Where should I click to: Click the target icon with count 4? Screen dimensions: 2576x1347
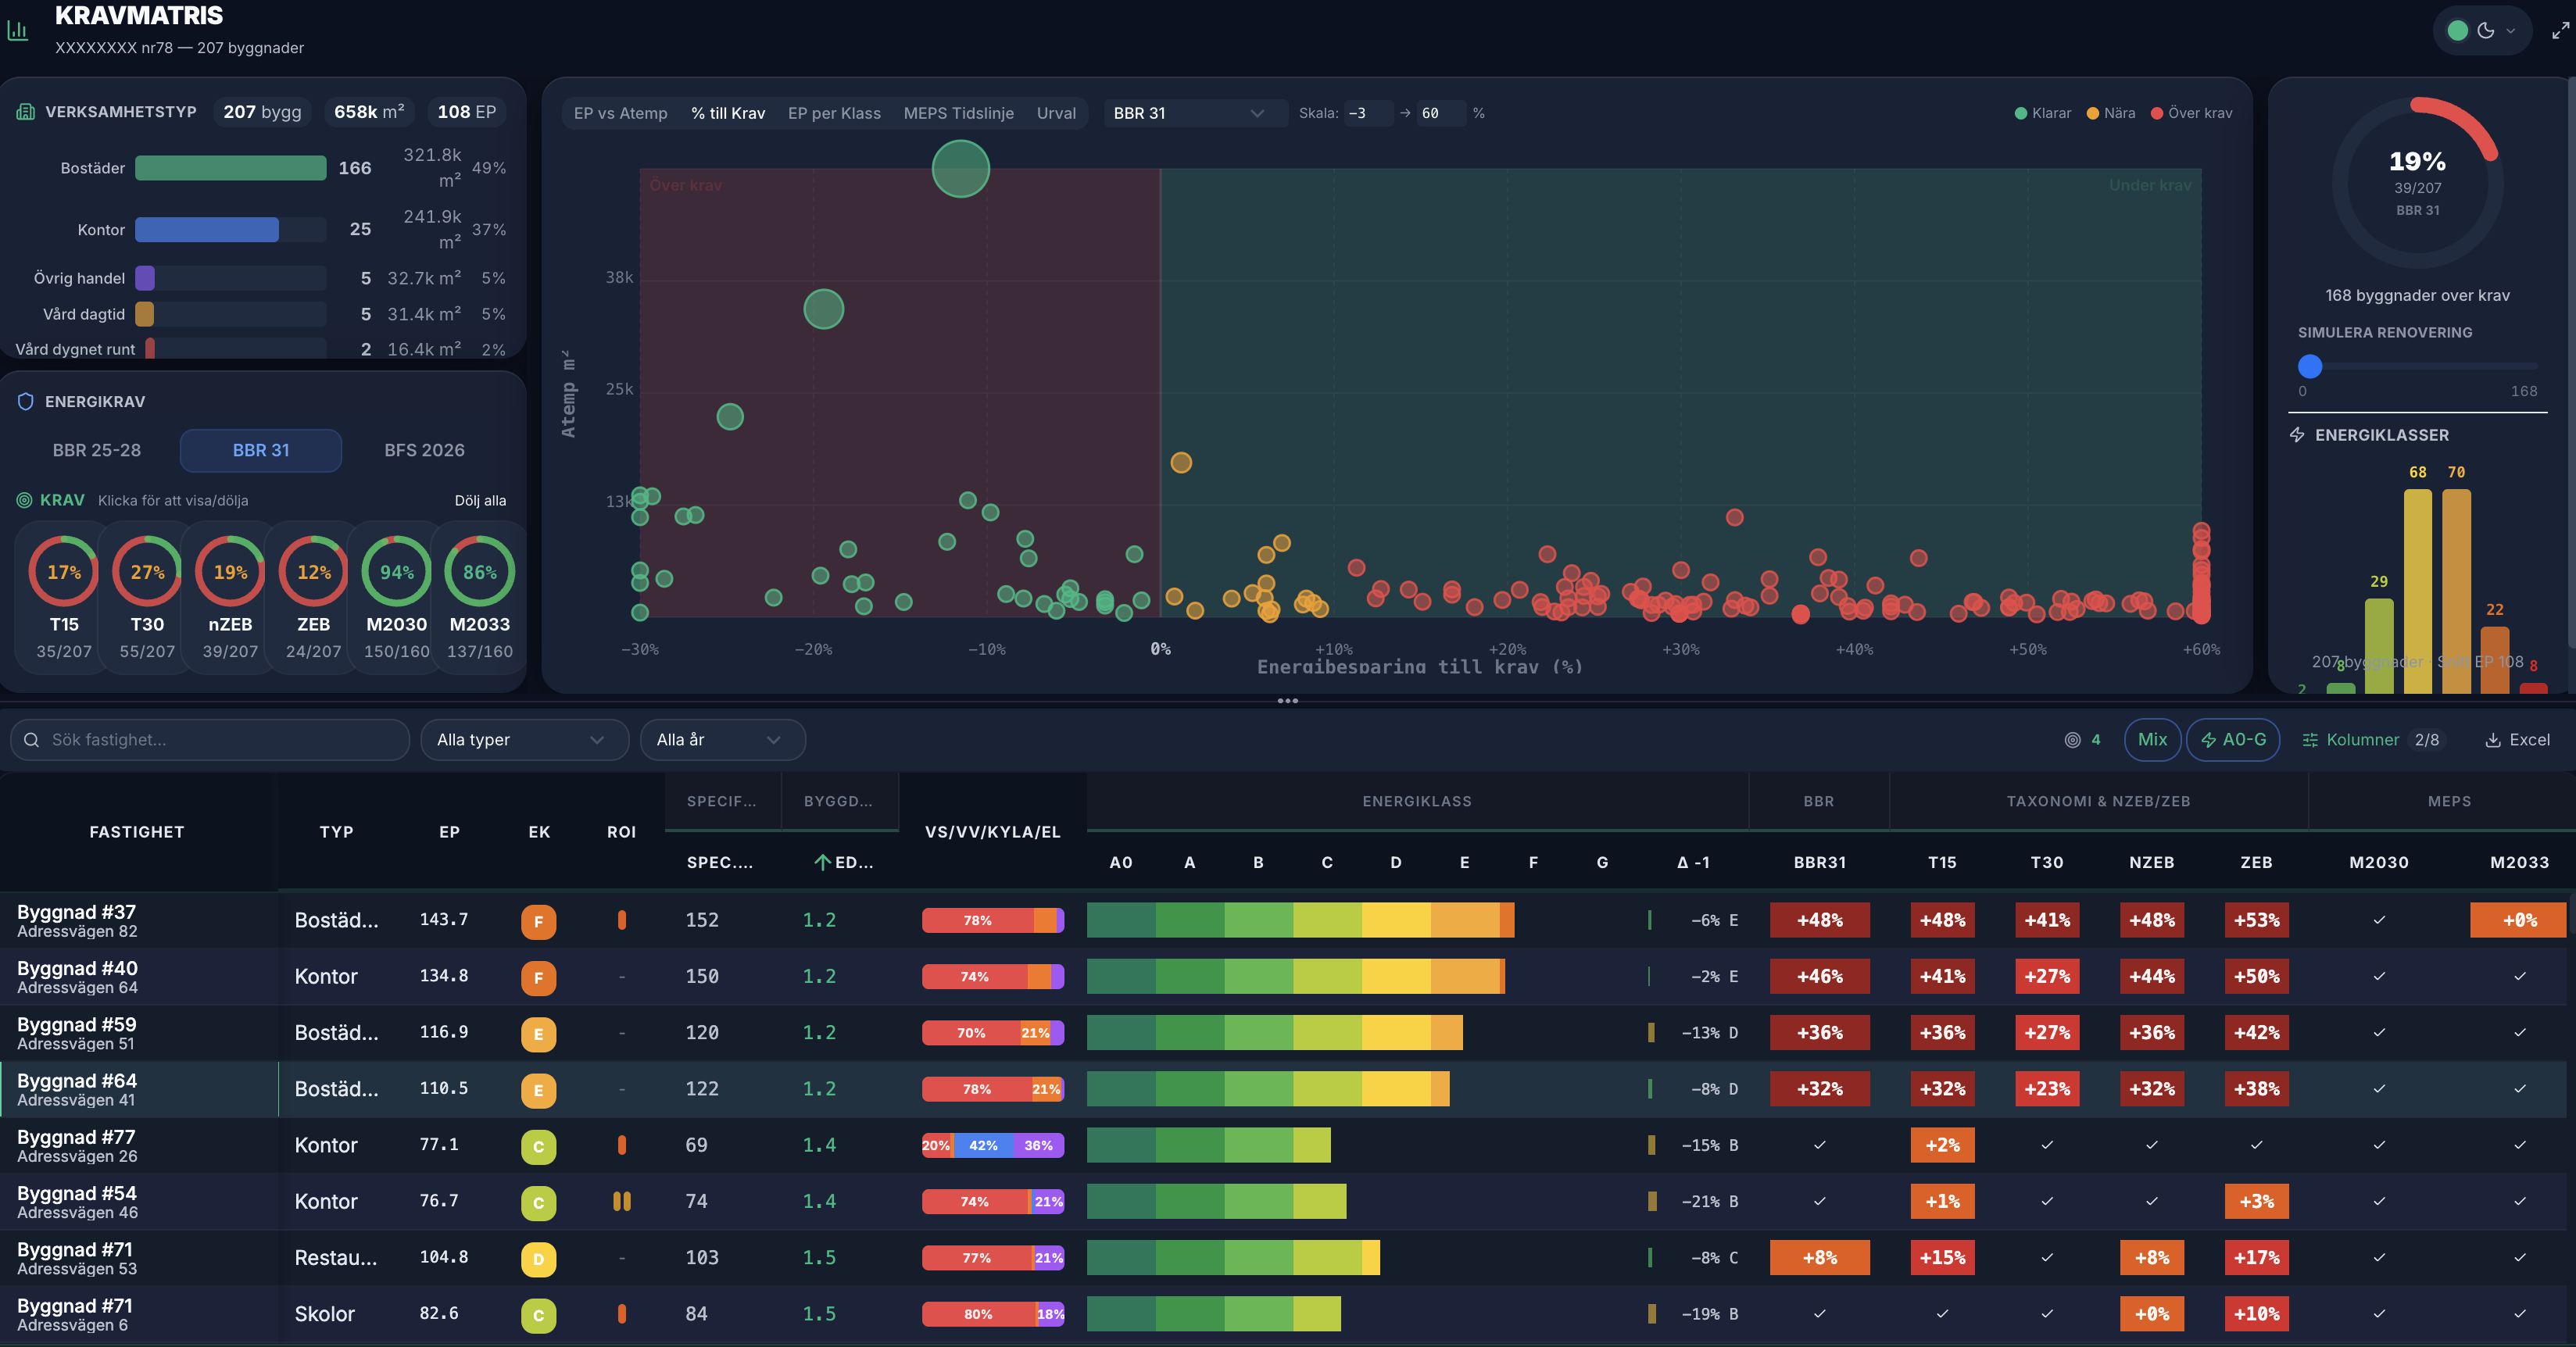tap(2073, 740)
